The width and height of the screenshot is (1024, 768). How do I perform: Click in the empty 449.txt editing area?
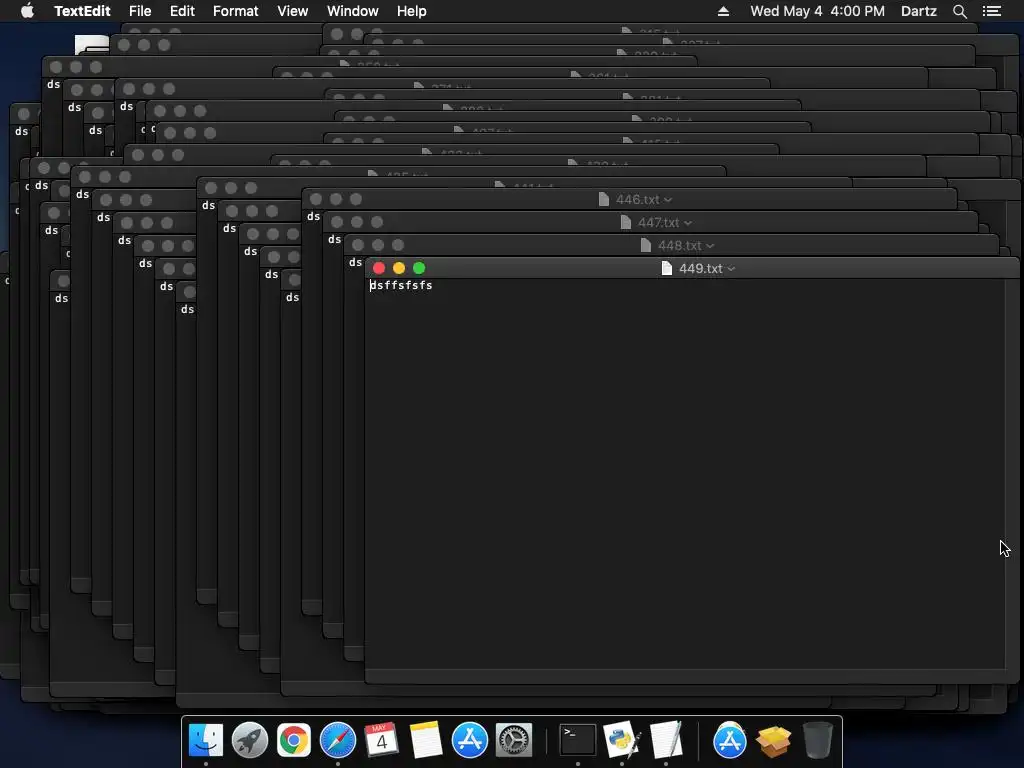click(684, 480)
